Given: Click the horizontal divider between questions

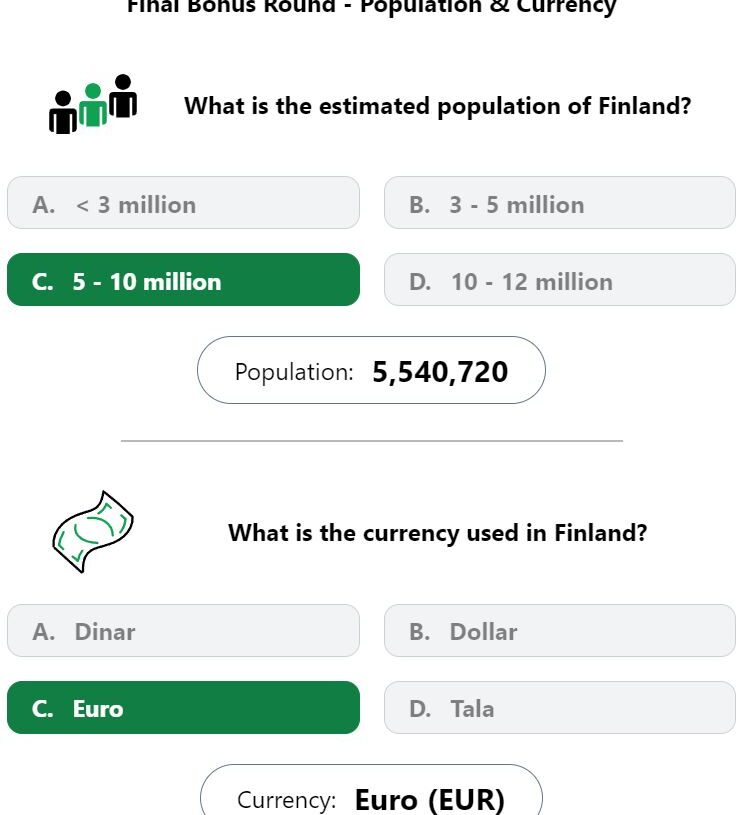Looking at the screenshot, I should (372, 441).
